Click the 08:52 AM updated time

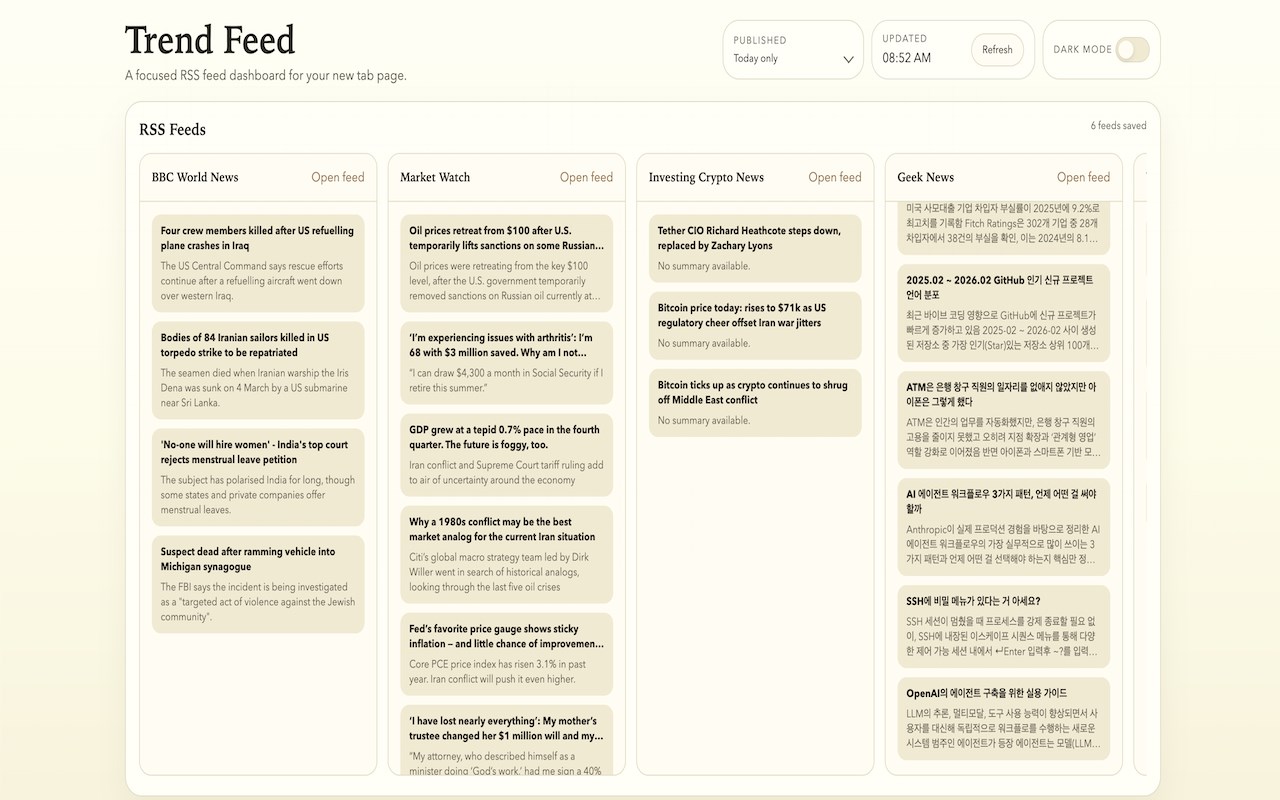[x=906, y=58]
